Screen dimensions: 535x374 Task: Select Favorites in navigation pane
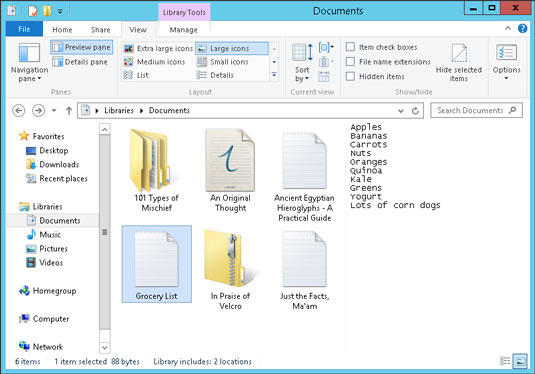tap(42, 136)
